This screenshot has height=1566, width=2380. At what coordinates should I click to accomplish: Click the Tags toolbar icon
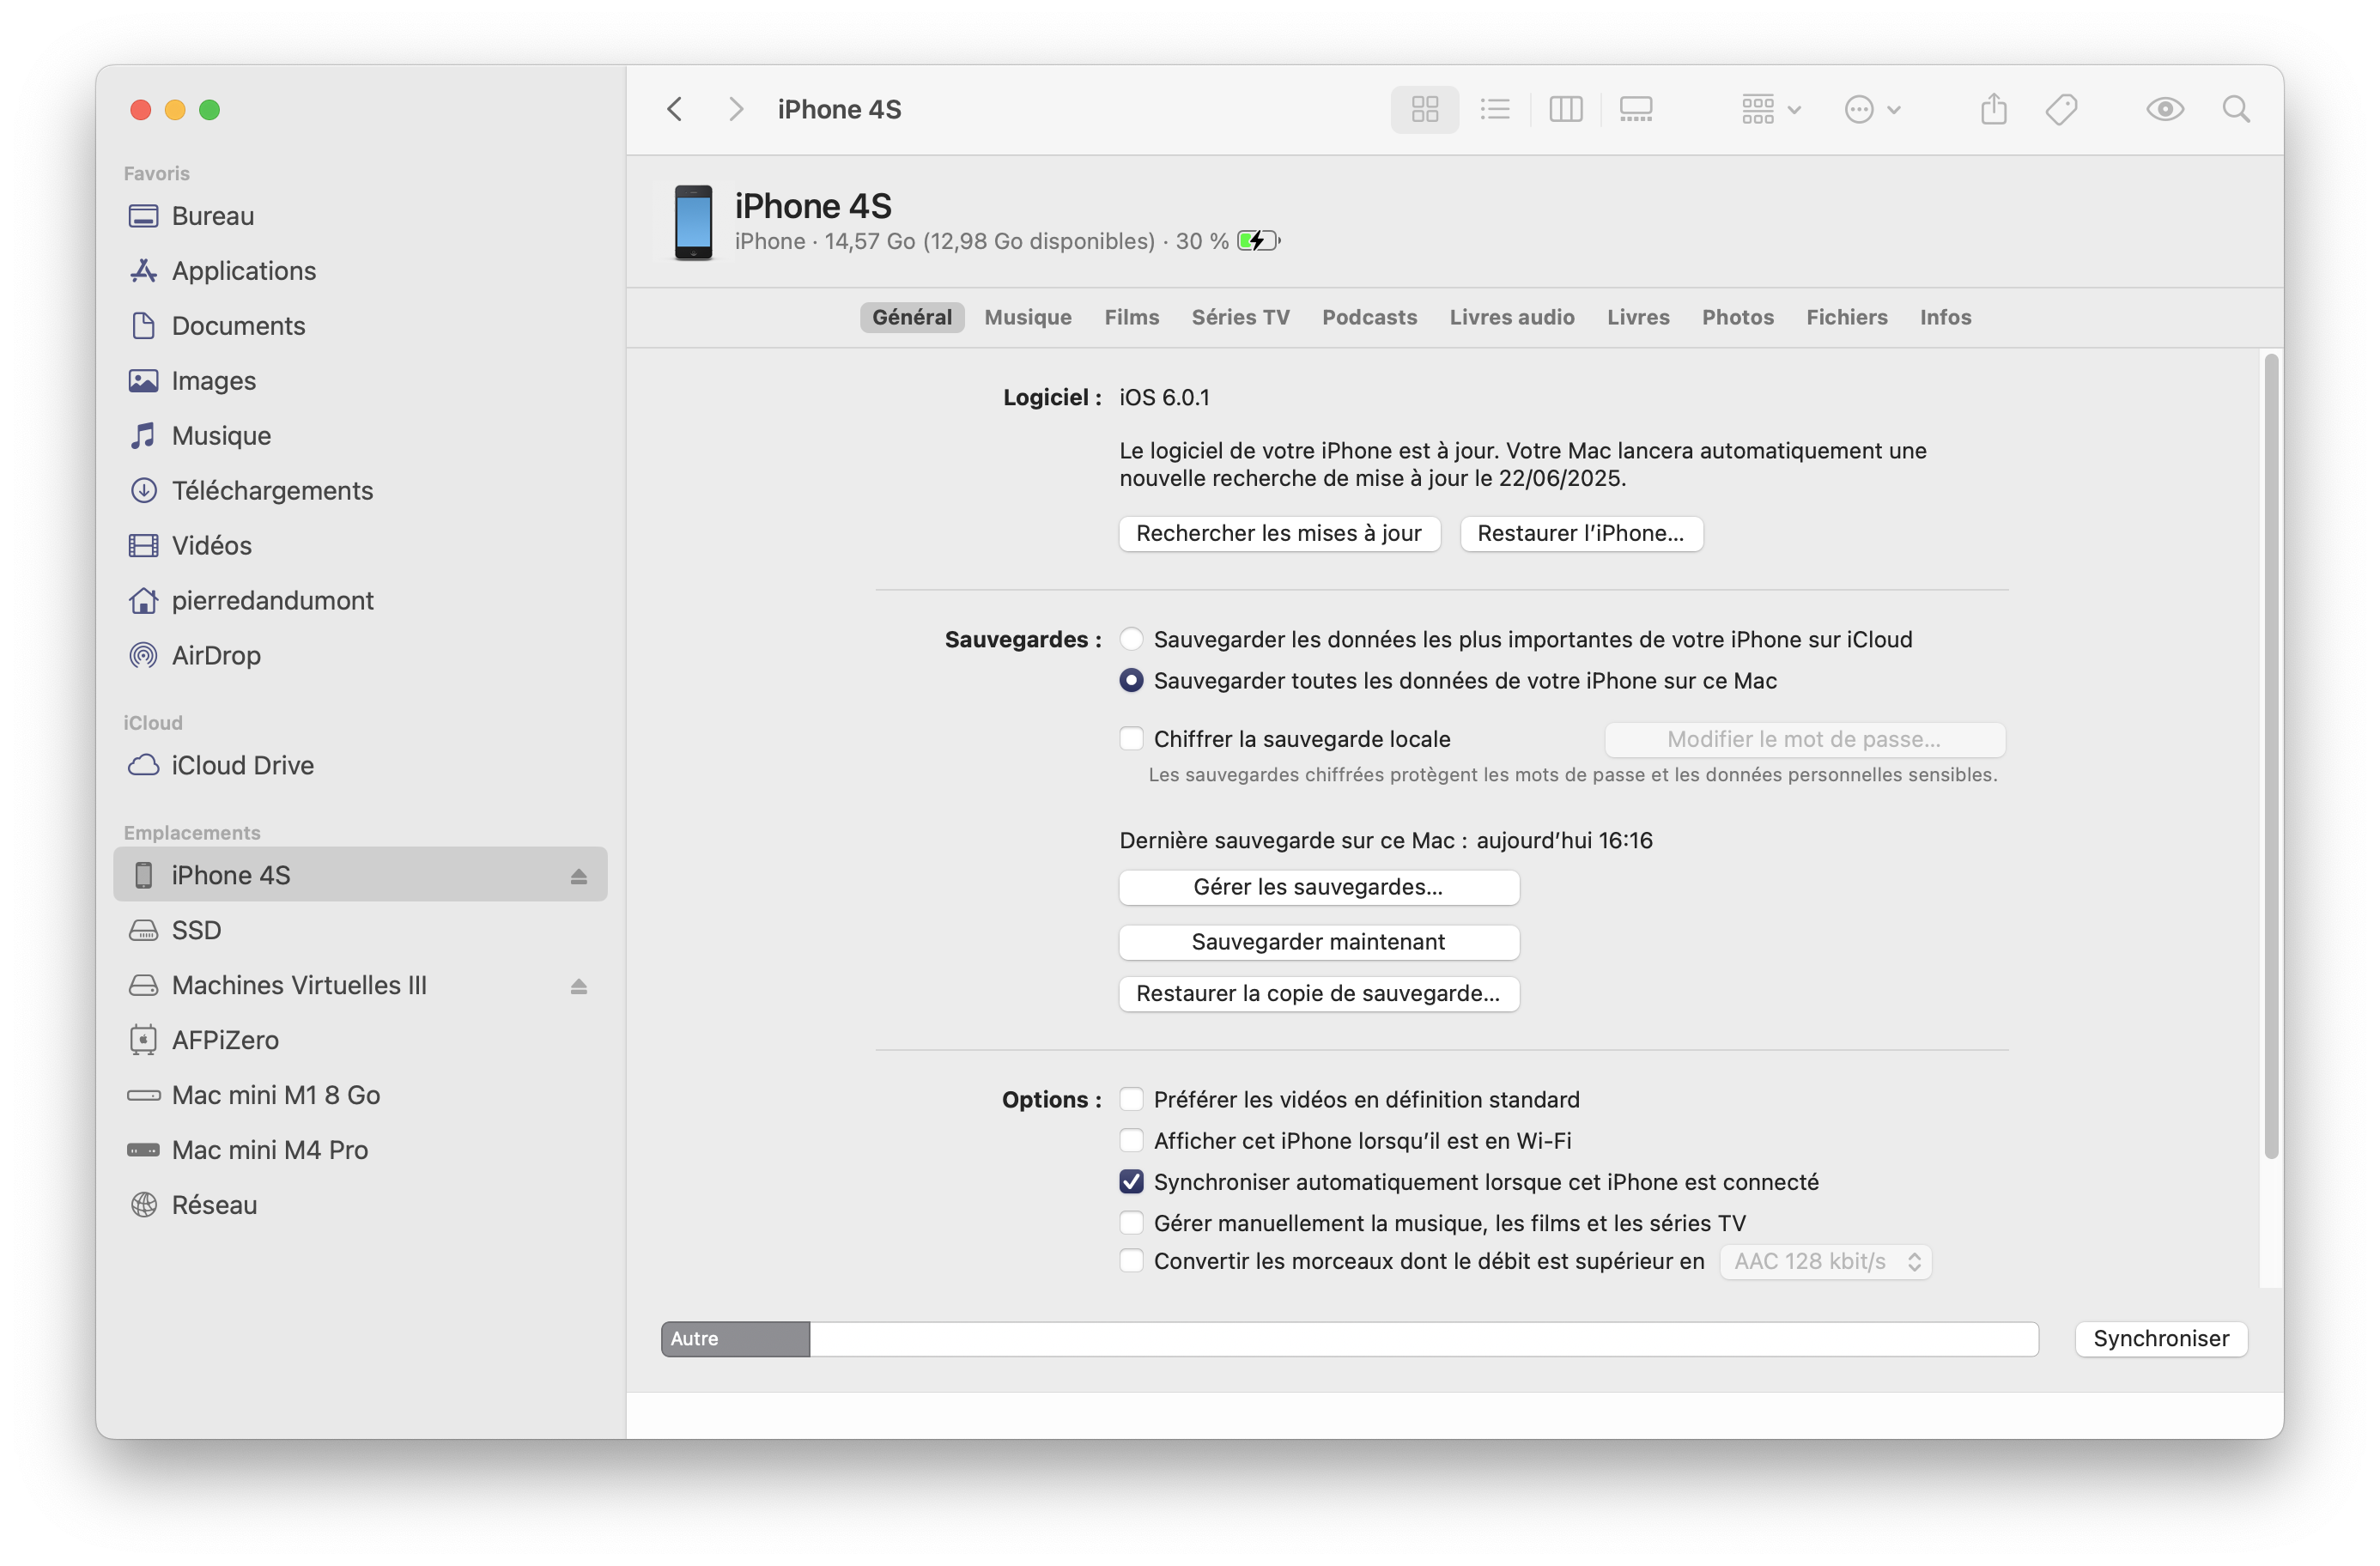tap(2061, 109)
